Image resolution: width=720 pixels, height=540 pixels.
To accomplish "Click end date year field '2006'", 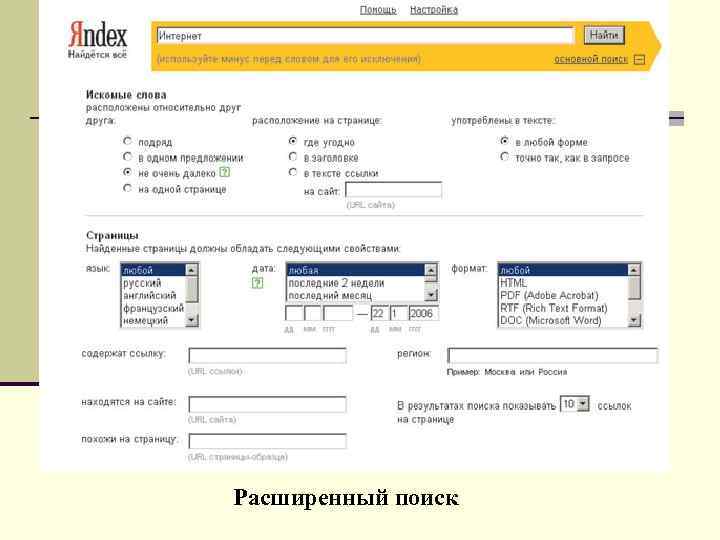I will pyautogui.click(x=423, y=314).
